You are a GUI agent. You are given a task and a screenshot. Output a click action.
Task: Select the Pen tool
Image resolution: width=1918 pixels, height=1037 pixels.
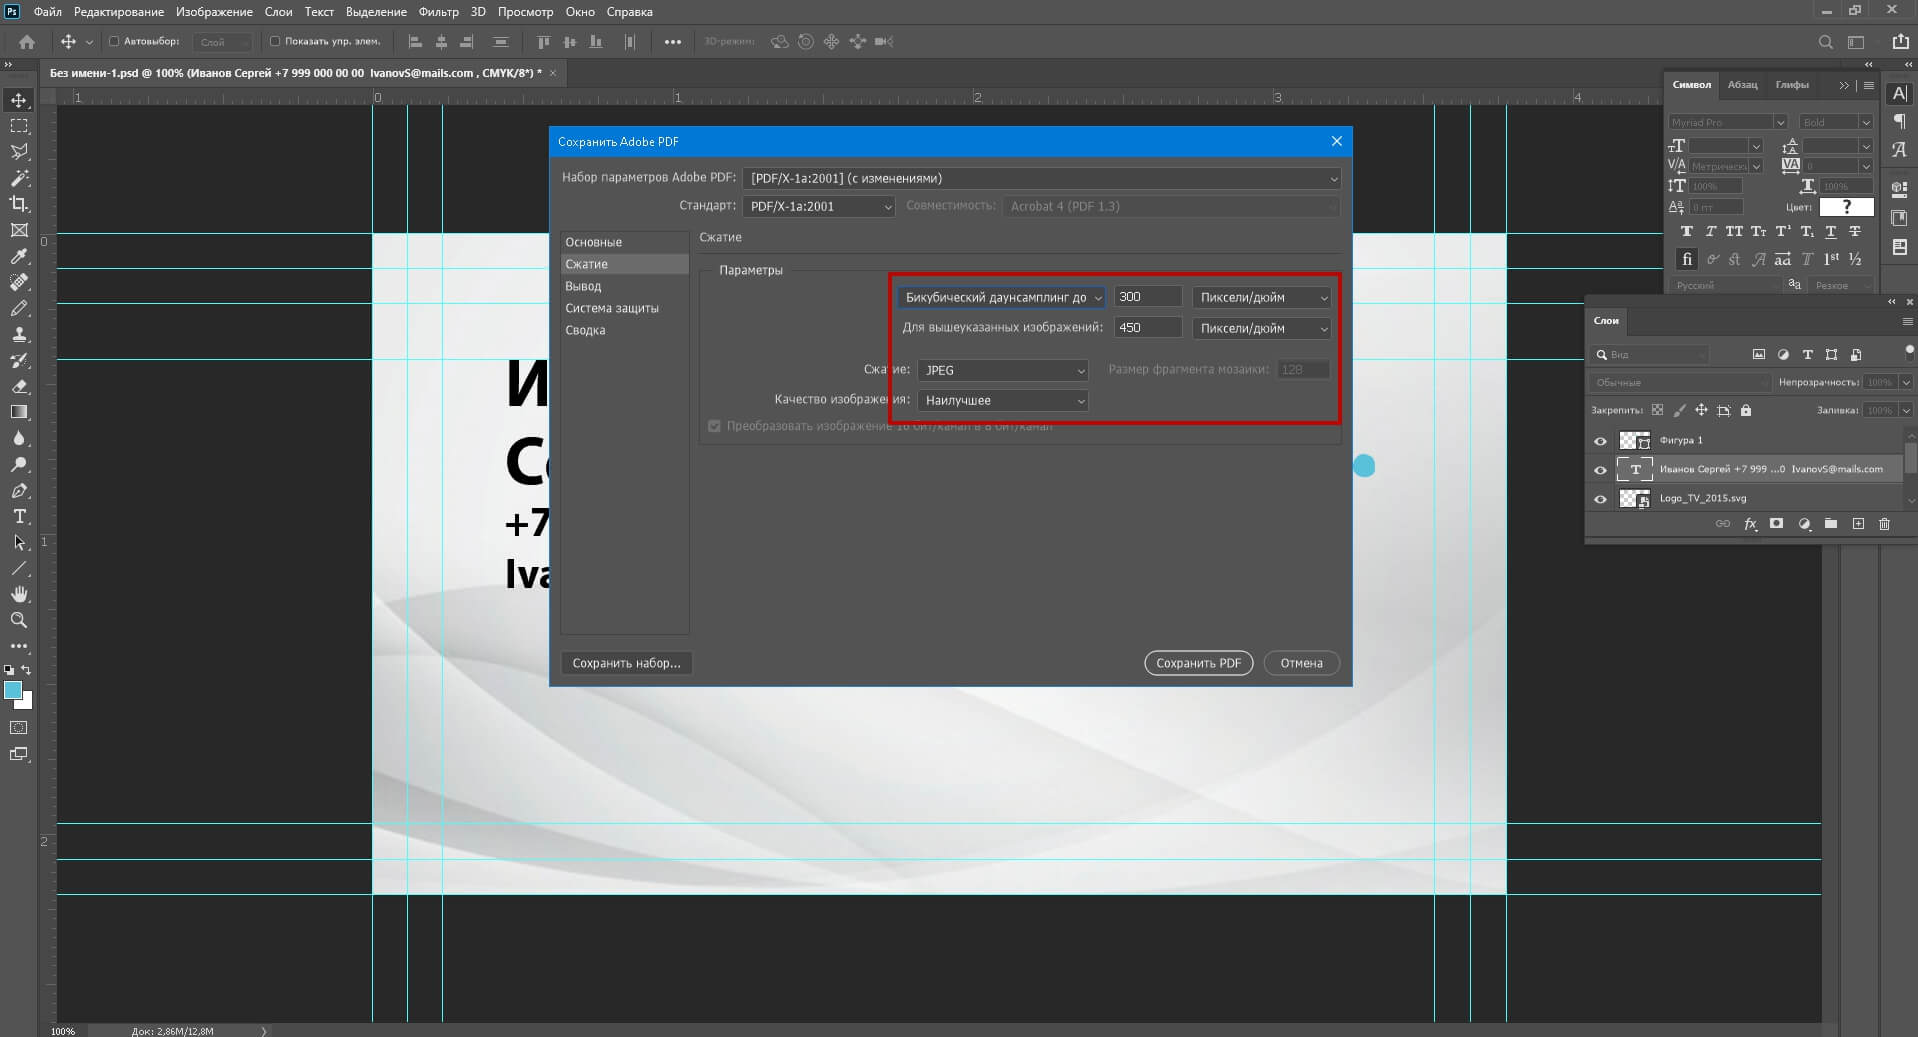[x=19, y=490]
